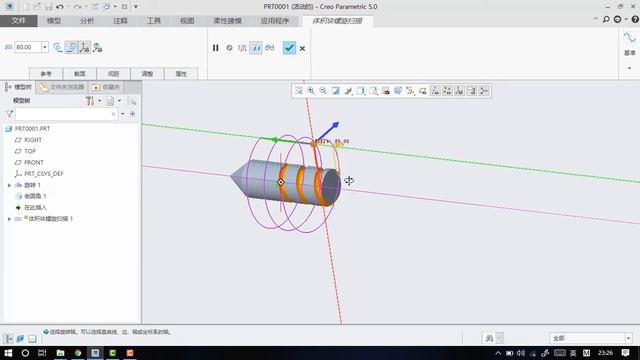Screen dimensions: 640x360
Task: Cancel the feature with the X icon
Action: 302,49
